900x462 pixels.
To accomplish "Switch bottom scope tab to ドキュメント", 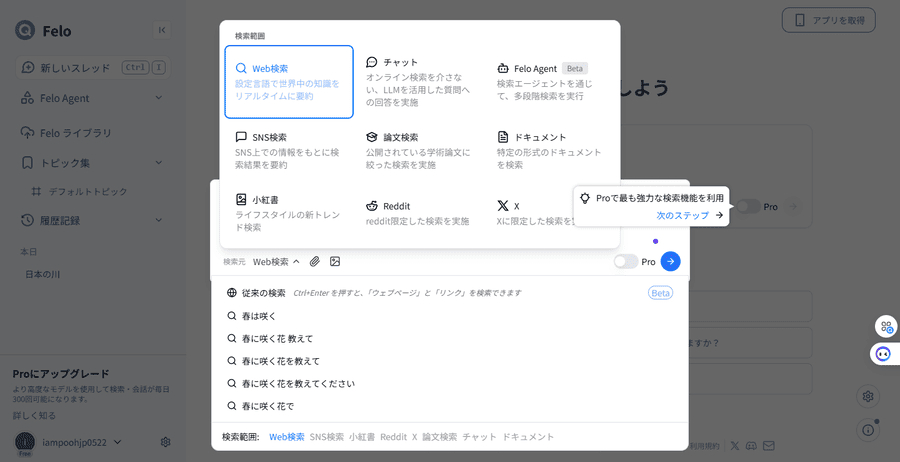I will (528, 437).
